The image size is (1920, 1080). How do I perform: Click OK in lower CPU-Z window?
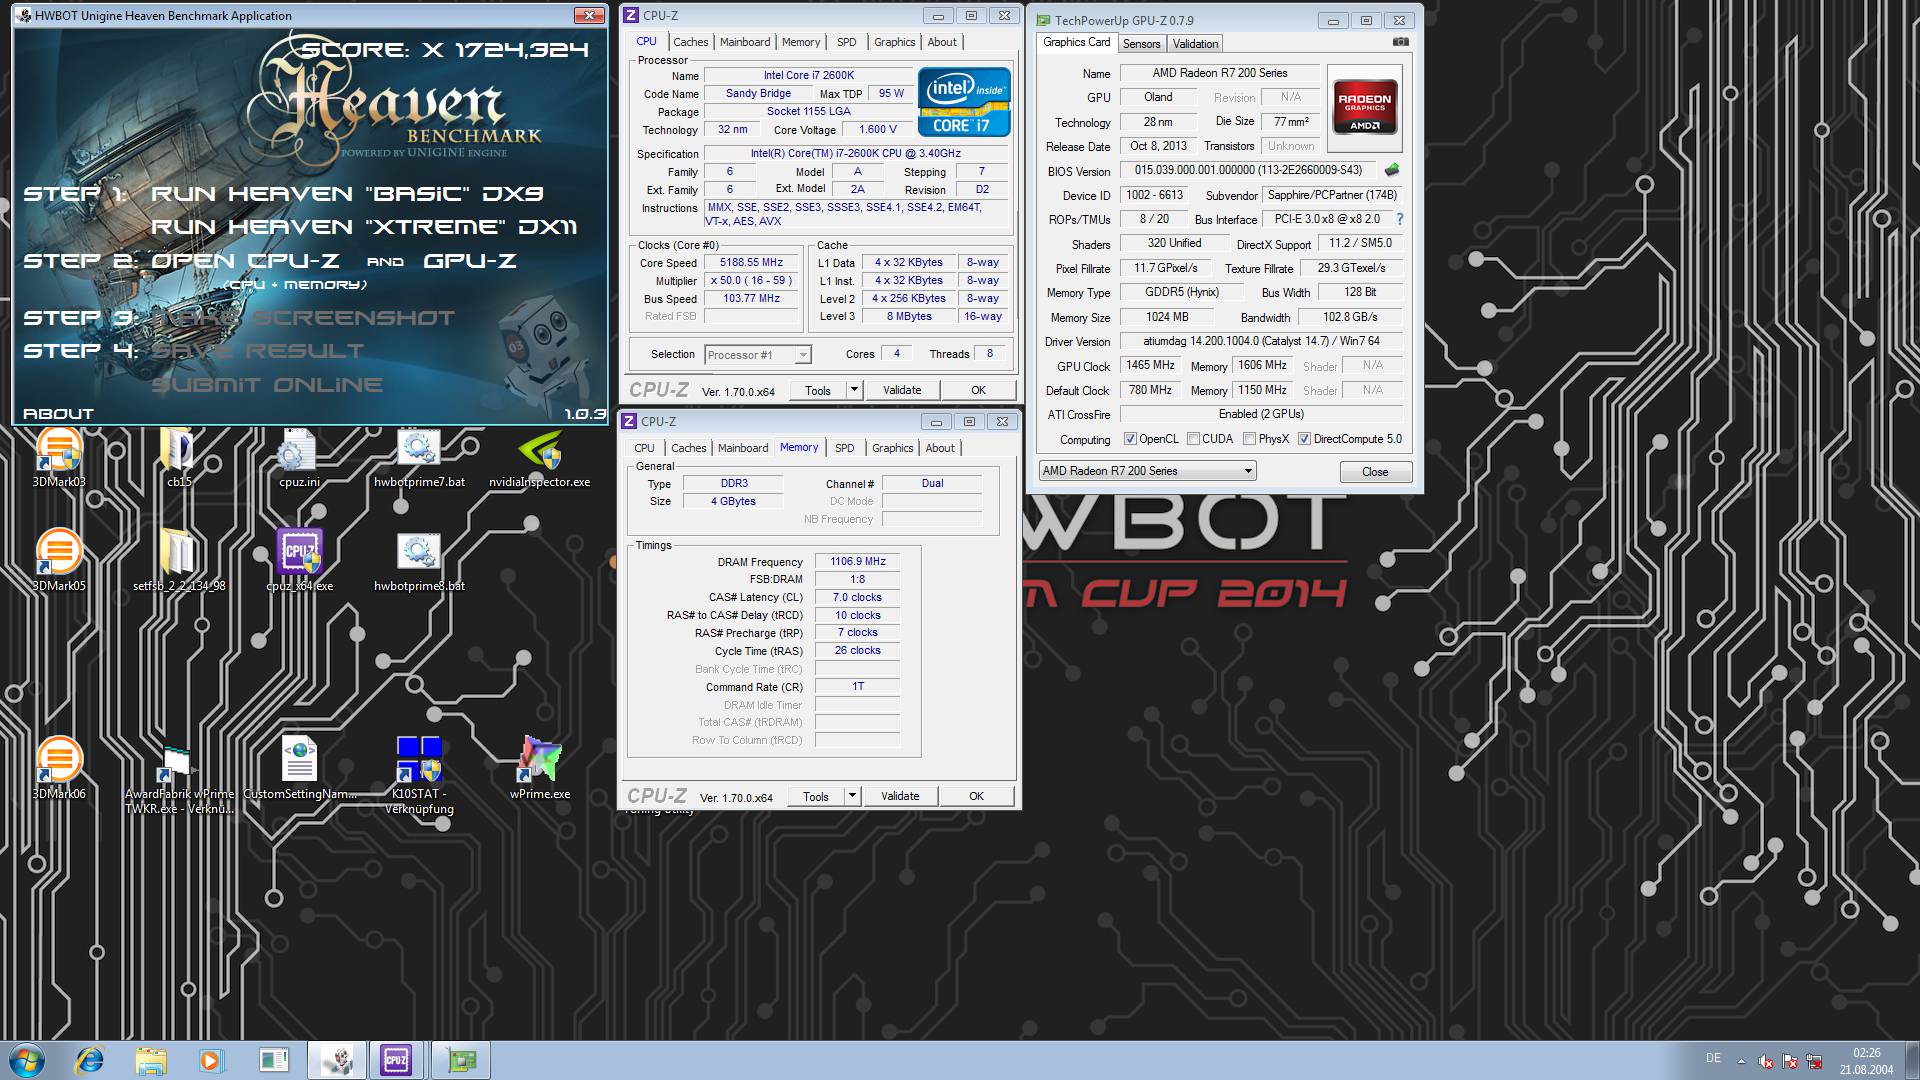click(976, 796)
